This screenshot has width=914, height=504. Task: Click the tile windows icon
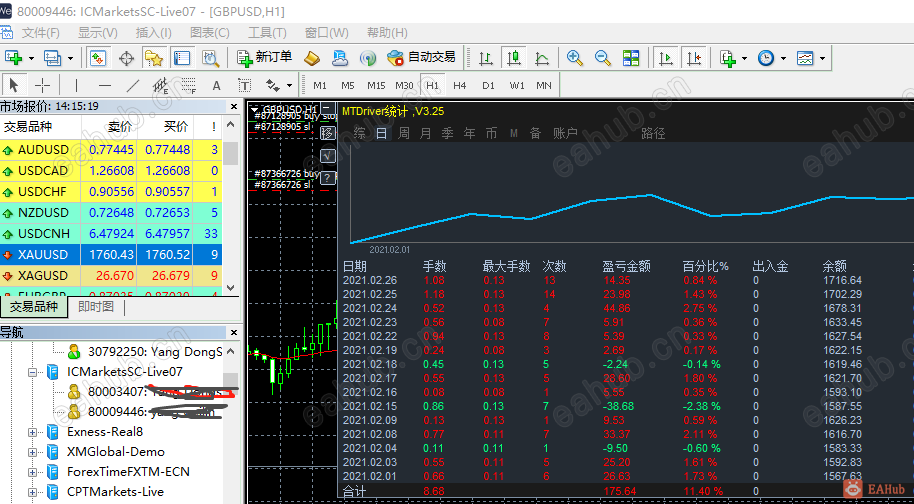click(631, 58)
